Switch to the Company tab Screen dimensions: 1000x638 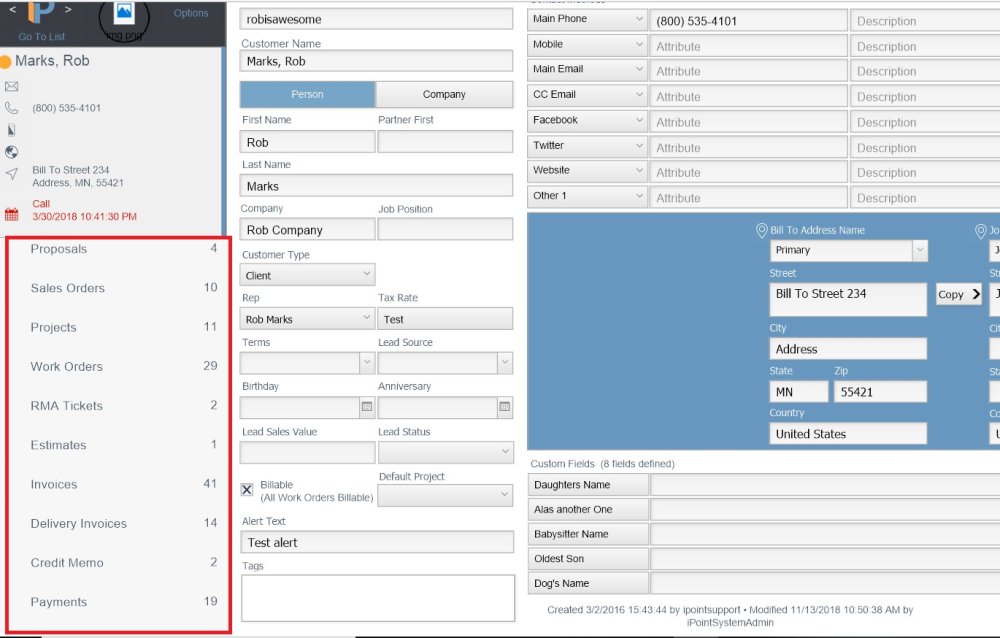(x=445, y=94)
